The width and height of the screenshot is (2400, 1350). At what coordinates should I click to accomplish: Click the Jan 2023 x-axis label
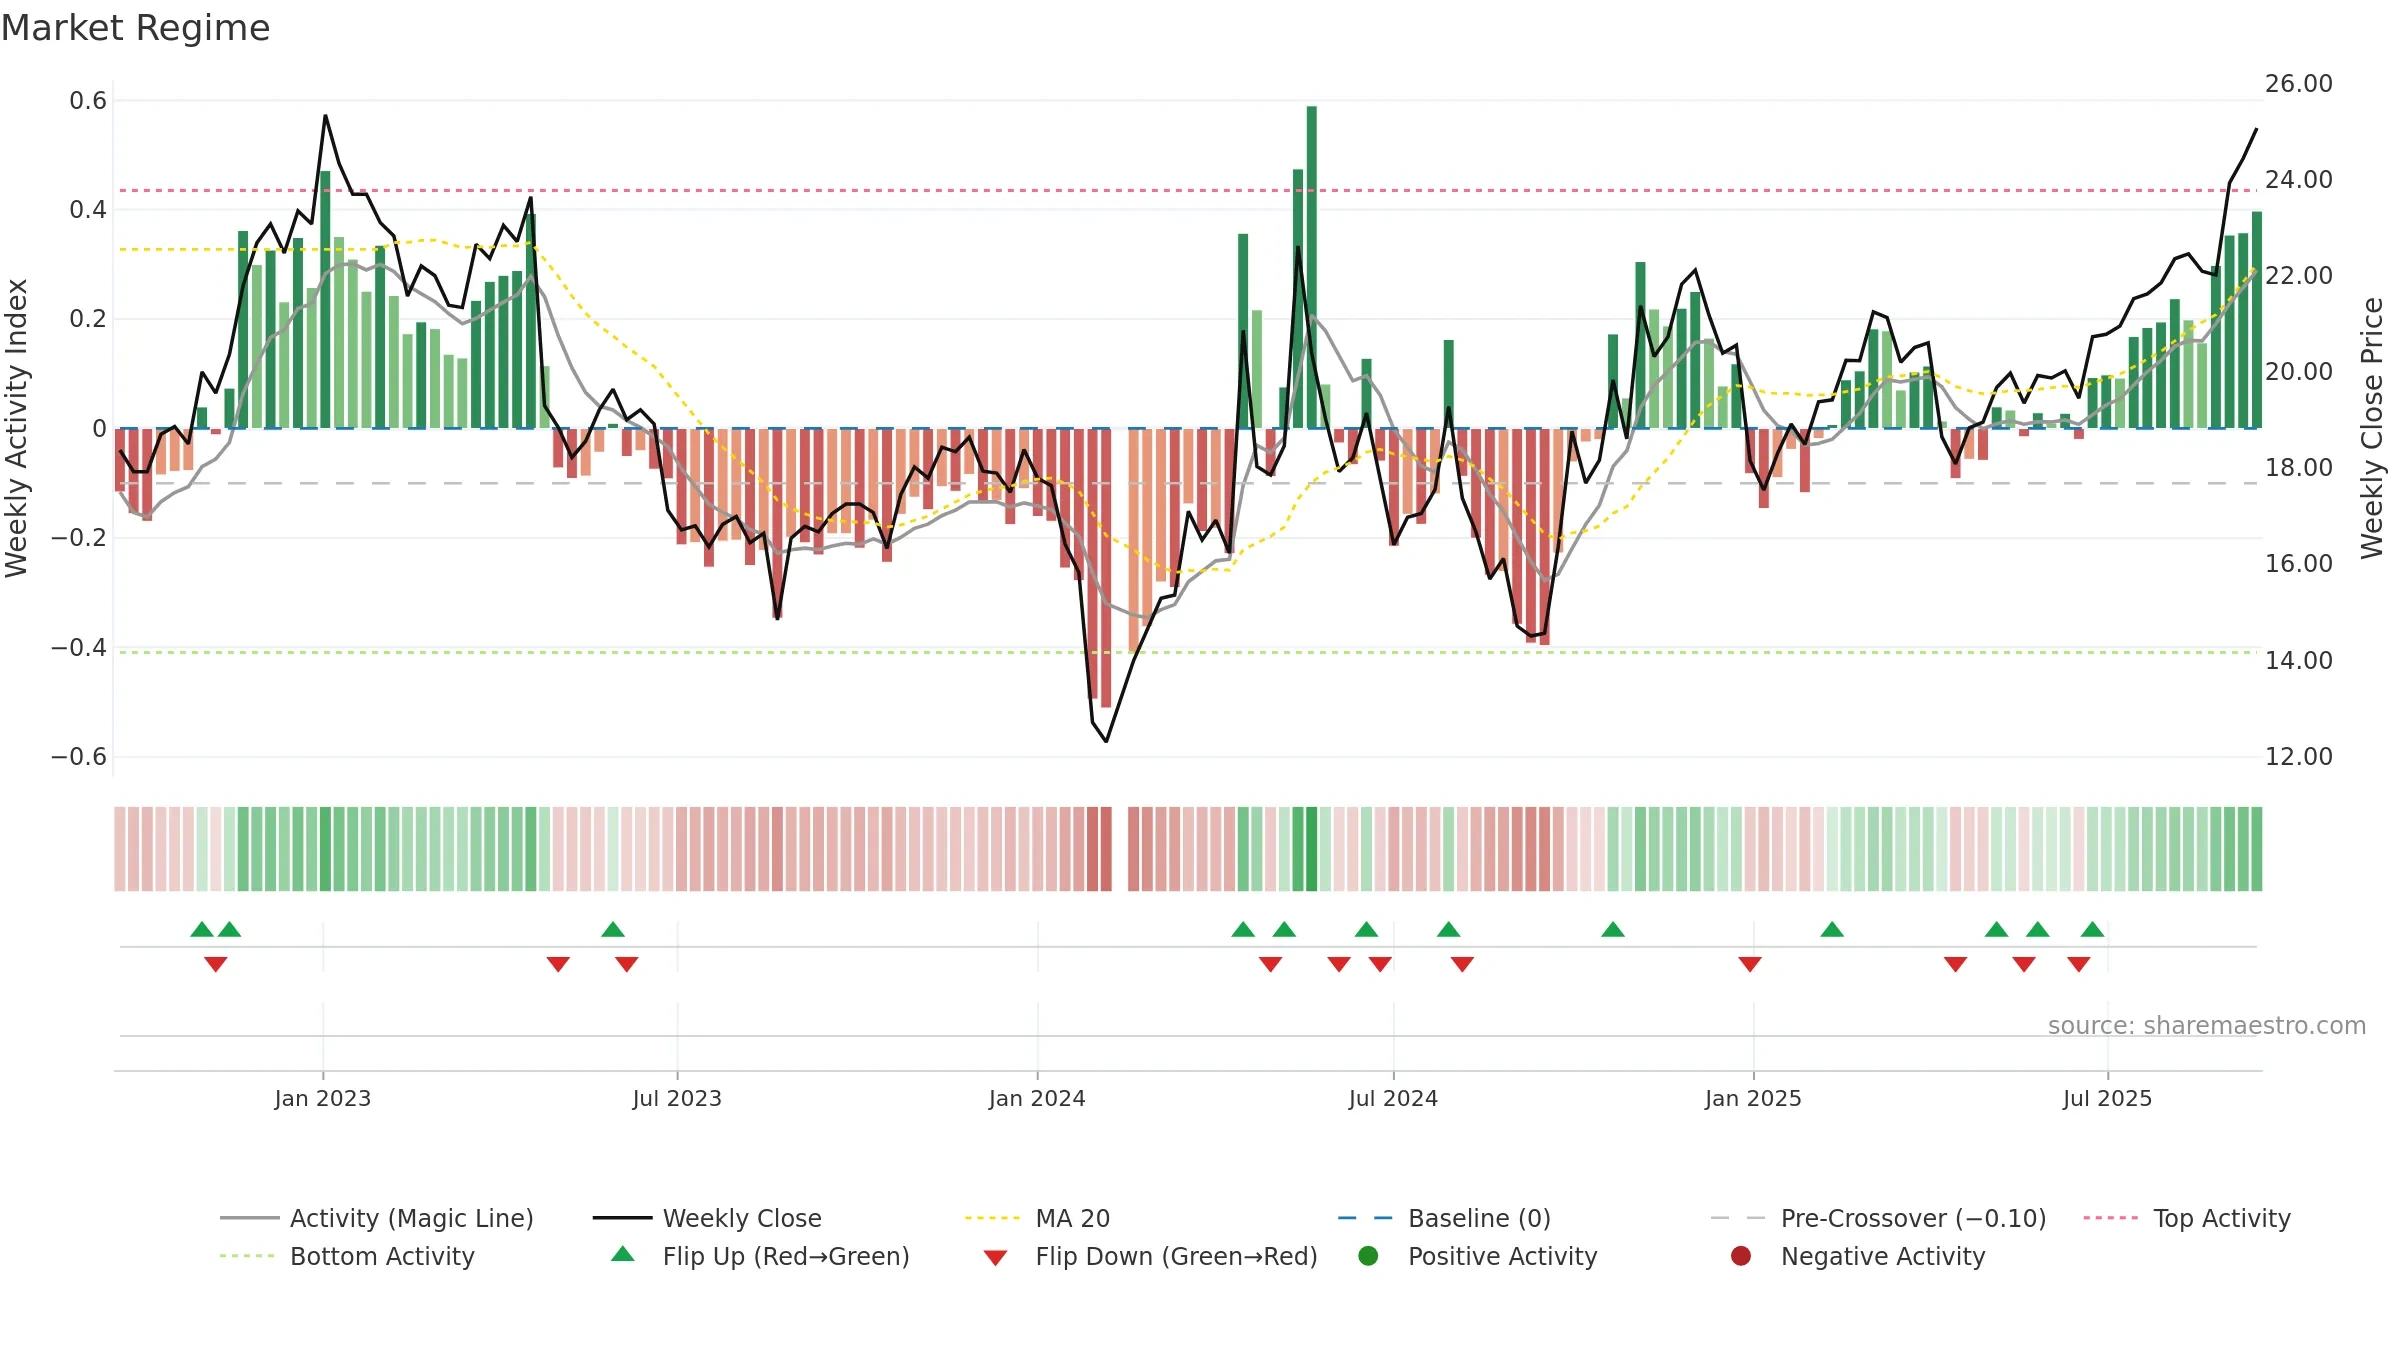[x=323, y=1098]
